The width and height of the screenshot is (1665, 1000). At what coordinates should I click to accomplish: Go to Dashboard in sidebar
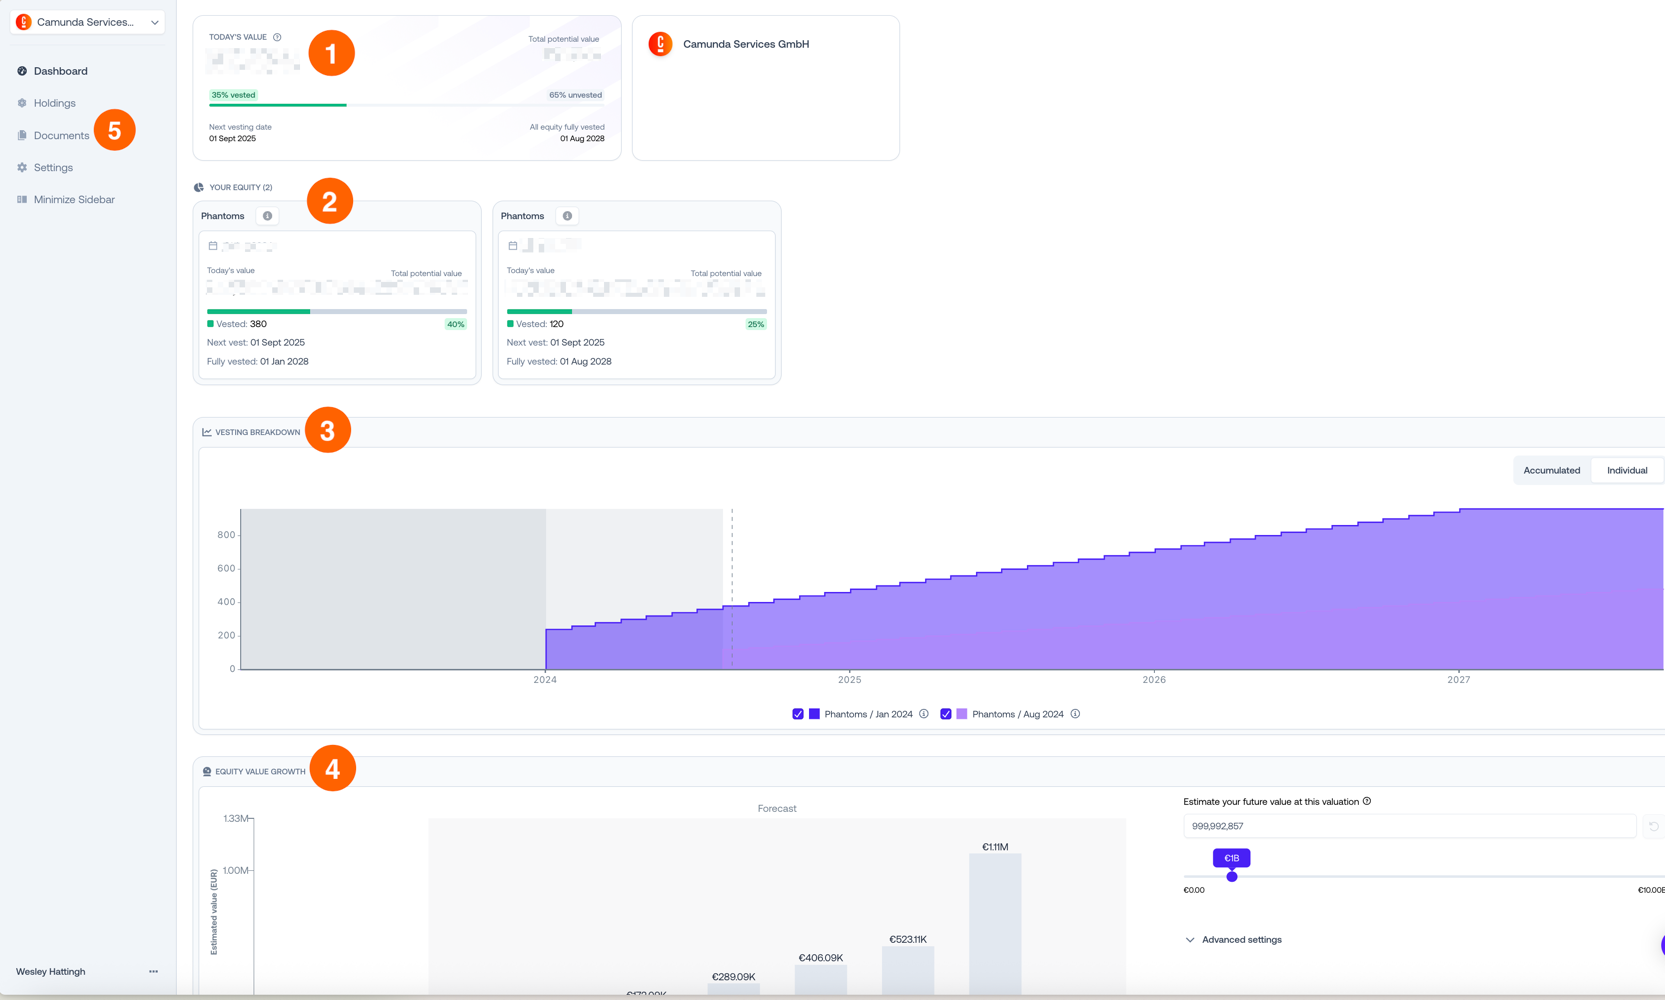point(60,71)
